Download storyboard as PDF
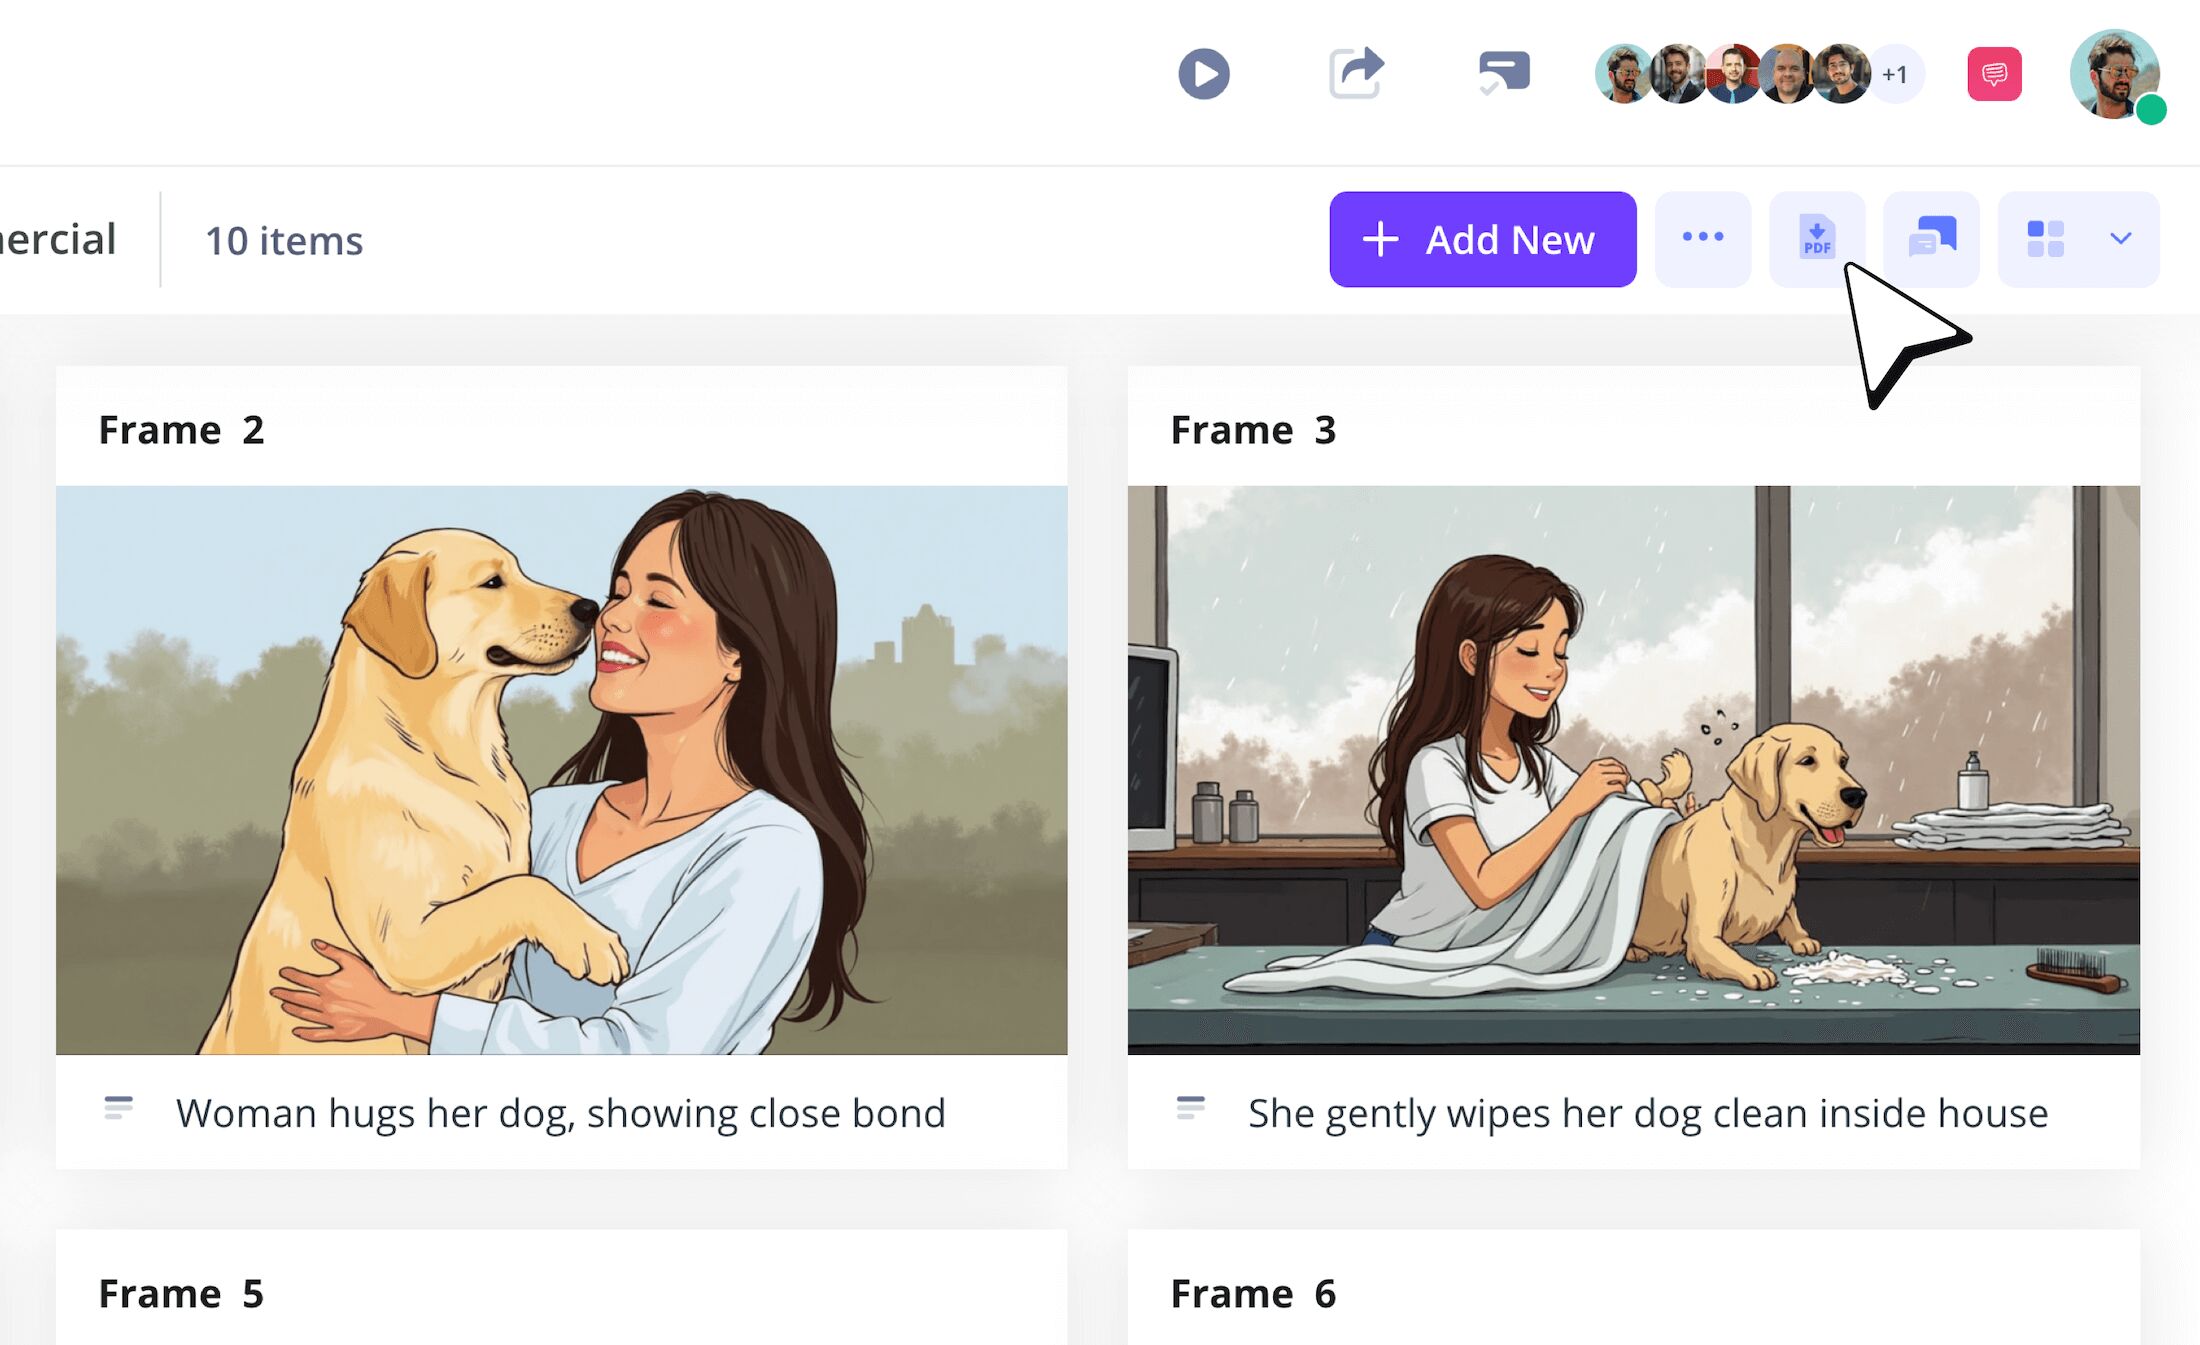The height and width of the screenshot is (1345, 2200). 1816,238
